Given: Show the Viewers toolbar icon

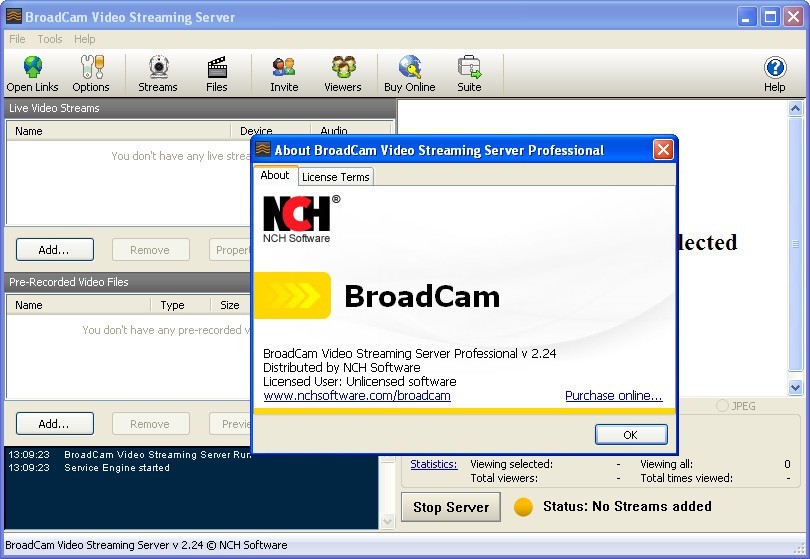Looking at the screenshot, I should (343, 74).
